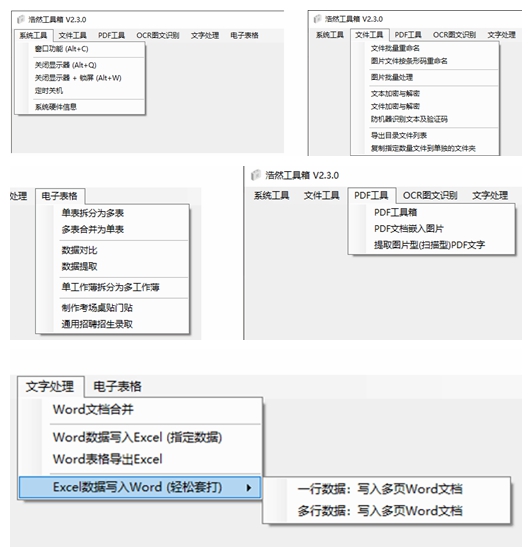This screenshot has width=532, height=558.
Task: Choose 提取图片型(扫描型)PDF文字 entry
Action: [429, 245]
